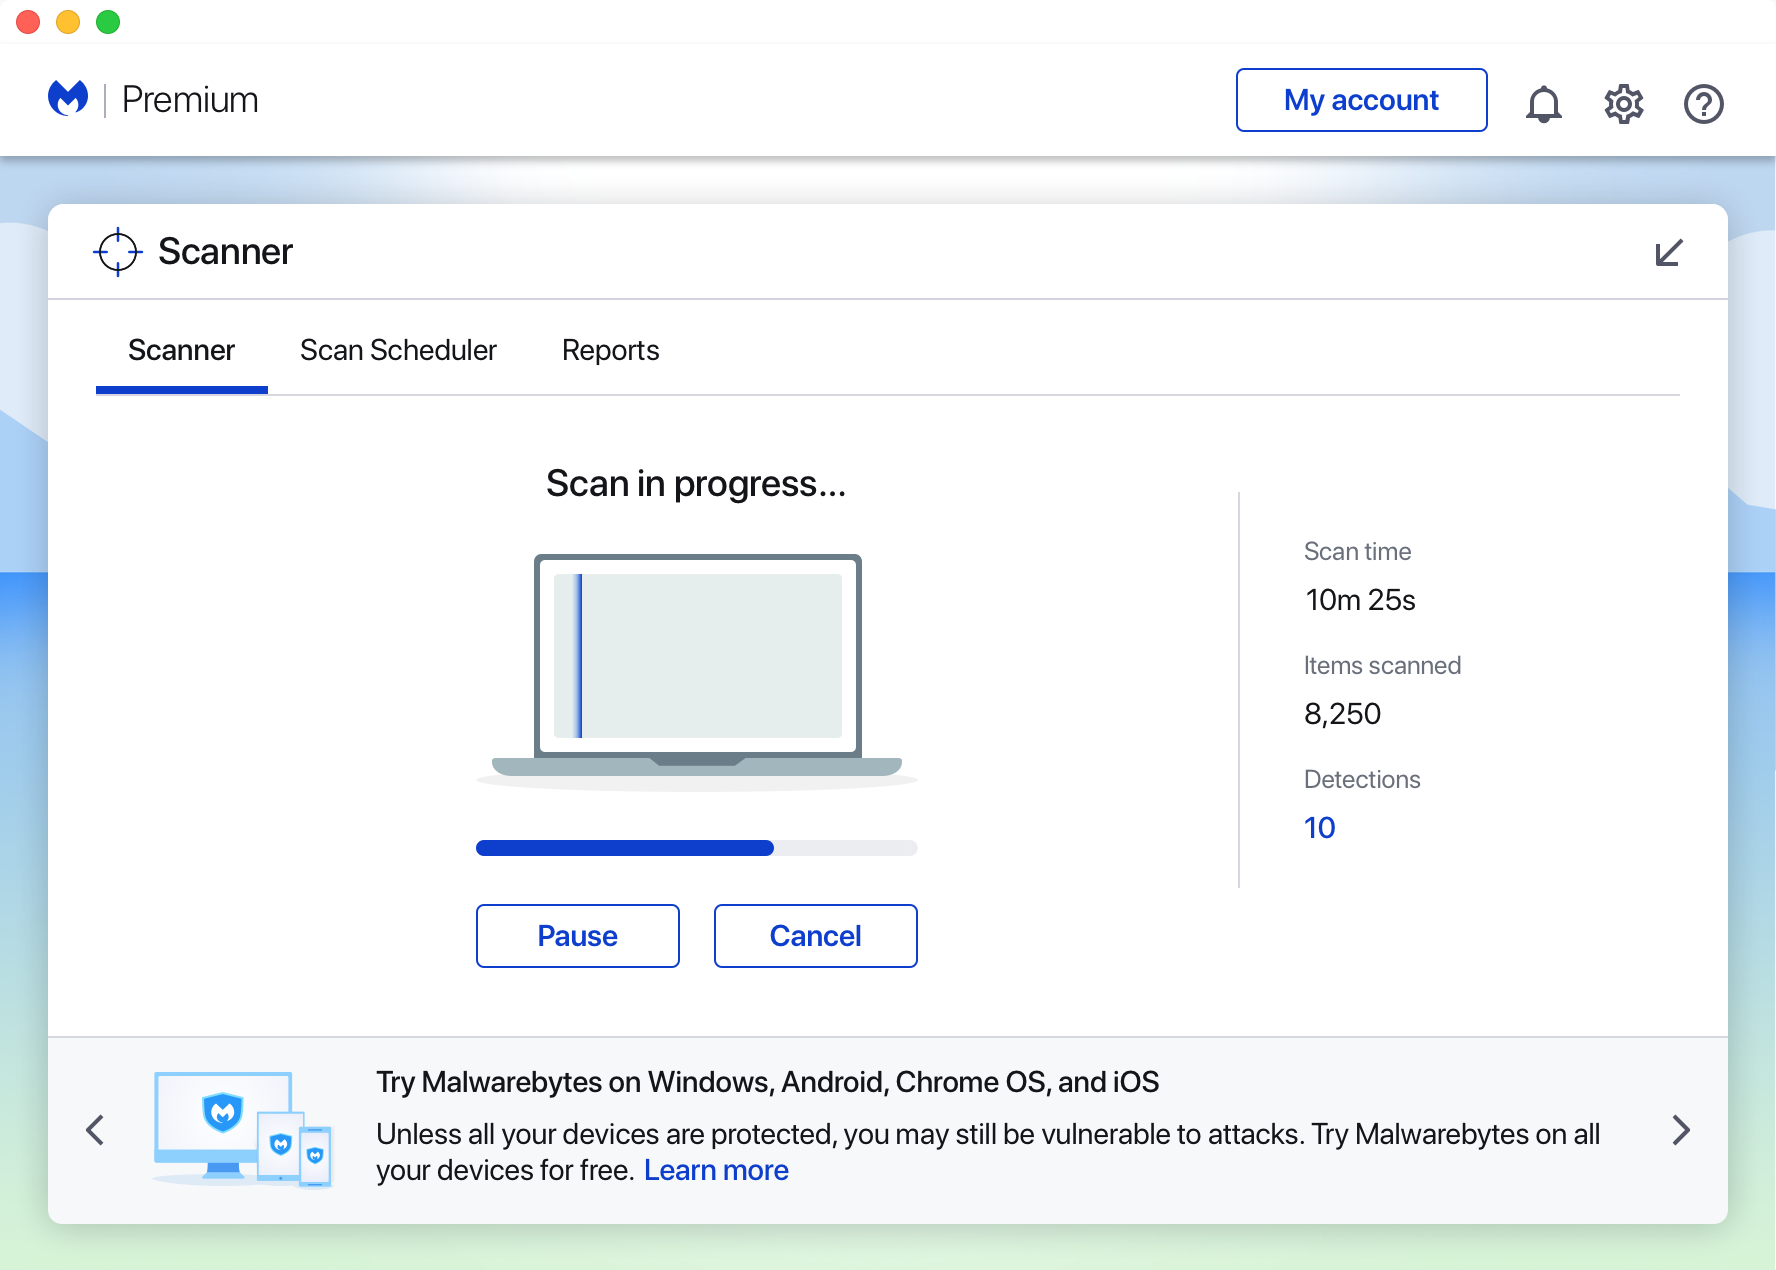Click the detections count 10
The image size is (1776, 1270).
1319,827
